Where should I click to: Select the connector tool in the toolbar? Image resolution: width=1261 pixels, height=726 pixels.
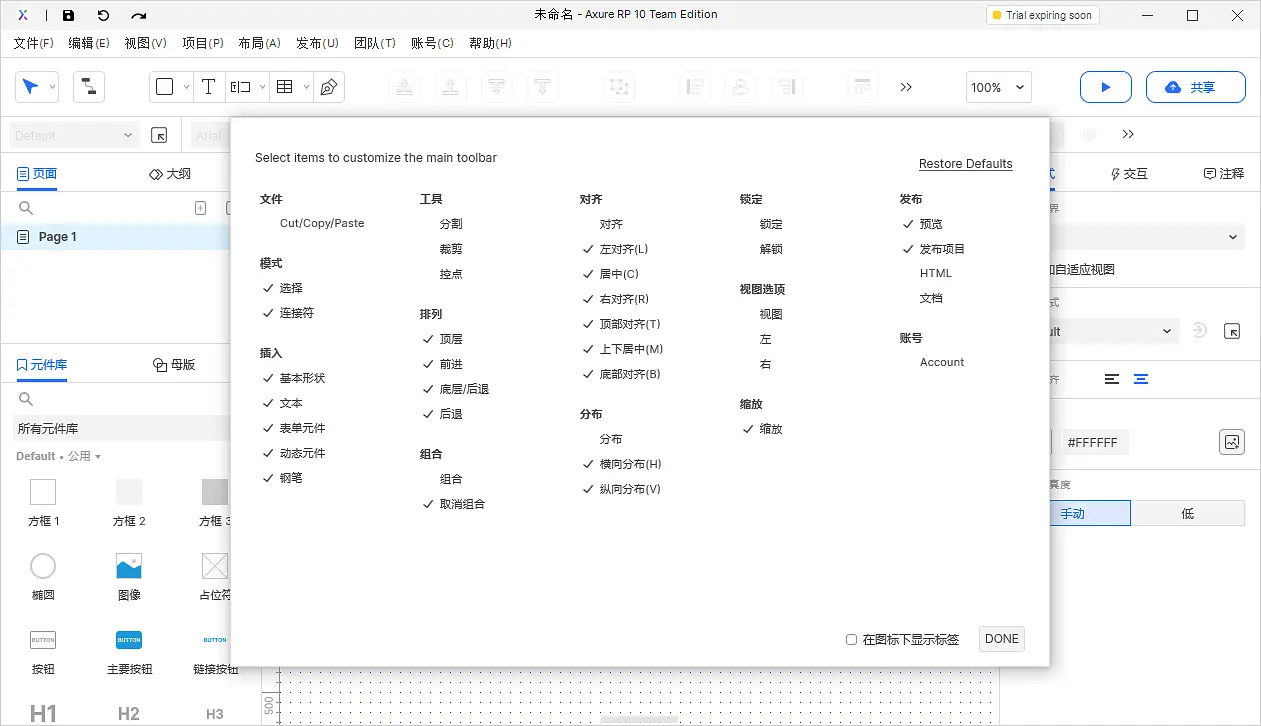(88, 87)
